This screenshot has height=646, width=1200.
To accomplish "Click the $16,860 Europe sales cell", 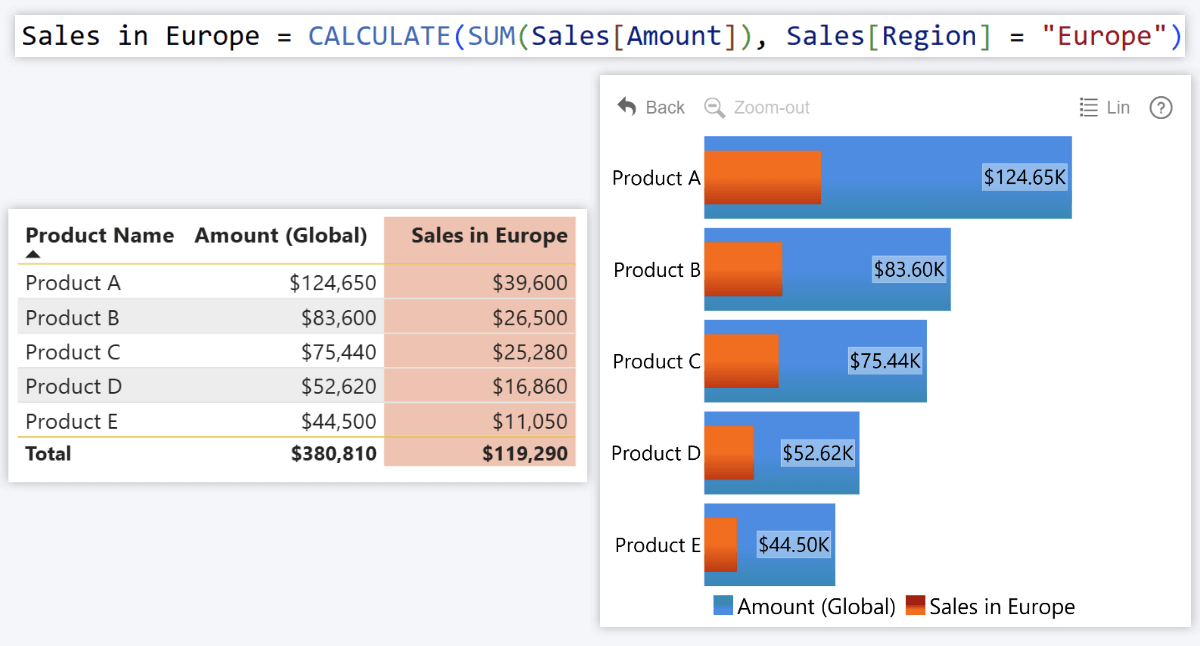I will [530, 386].
